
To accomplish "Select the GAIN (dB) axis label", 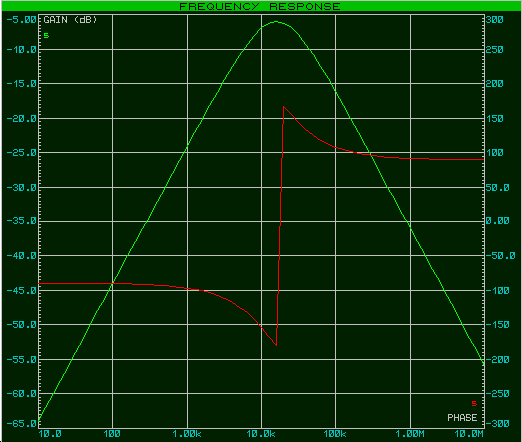I will (70, 20).
